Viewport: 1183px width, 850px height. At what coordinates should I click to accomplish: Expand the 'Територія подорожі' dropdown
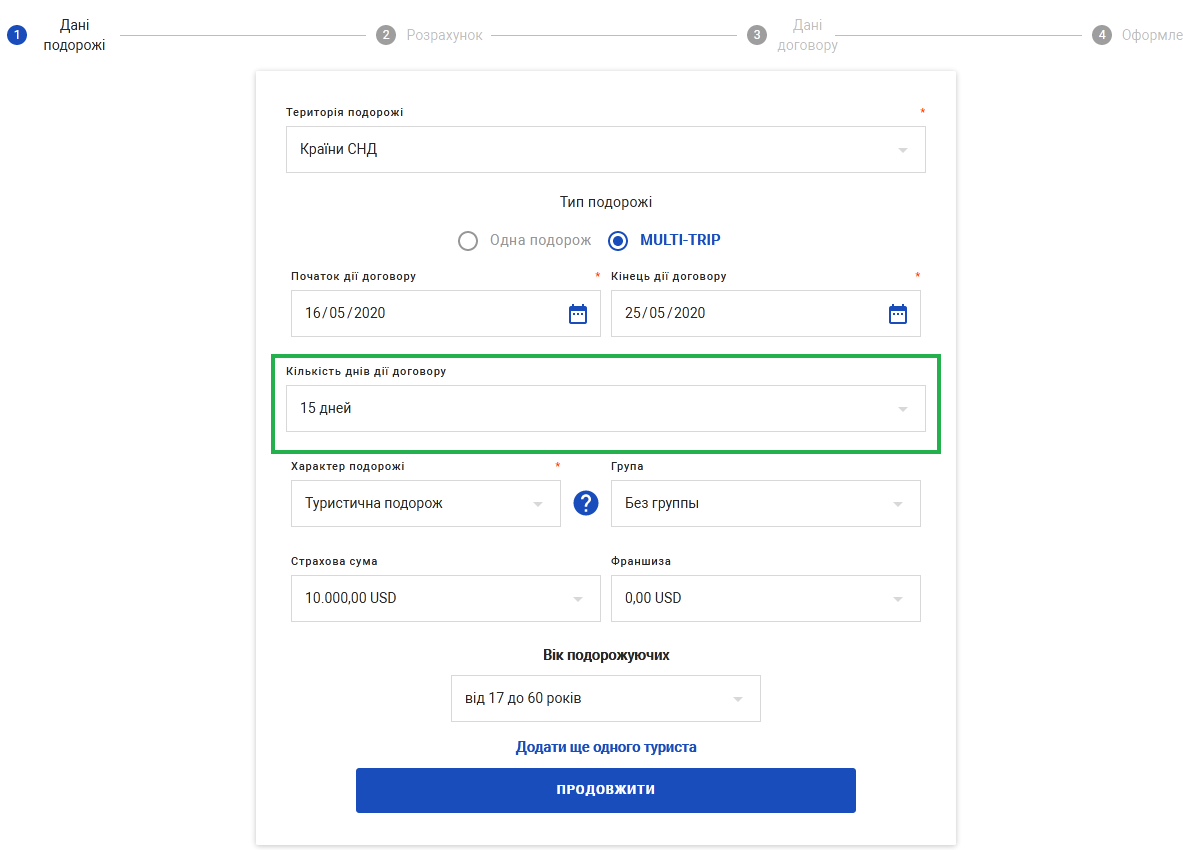click(605, 150)
